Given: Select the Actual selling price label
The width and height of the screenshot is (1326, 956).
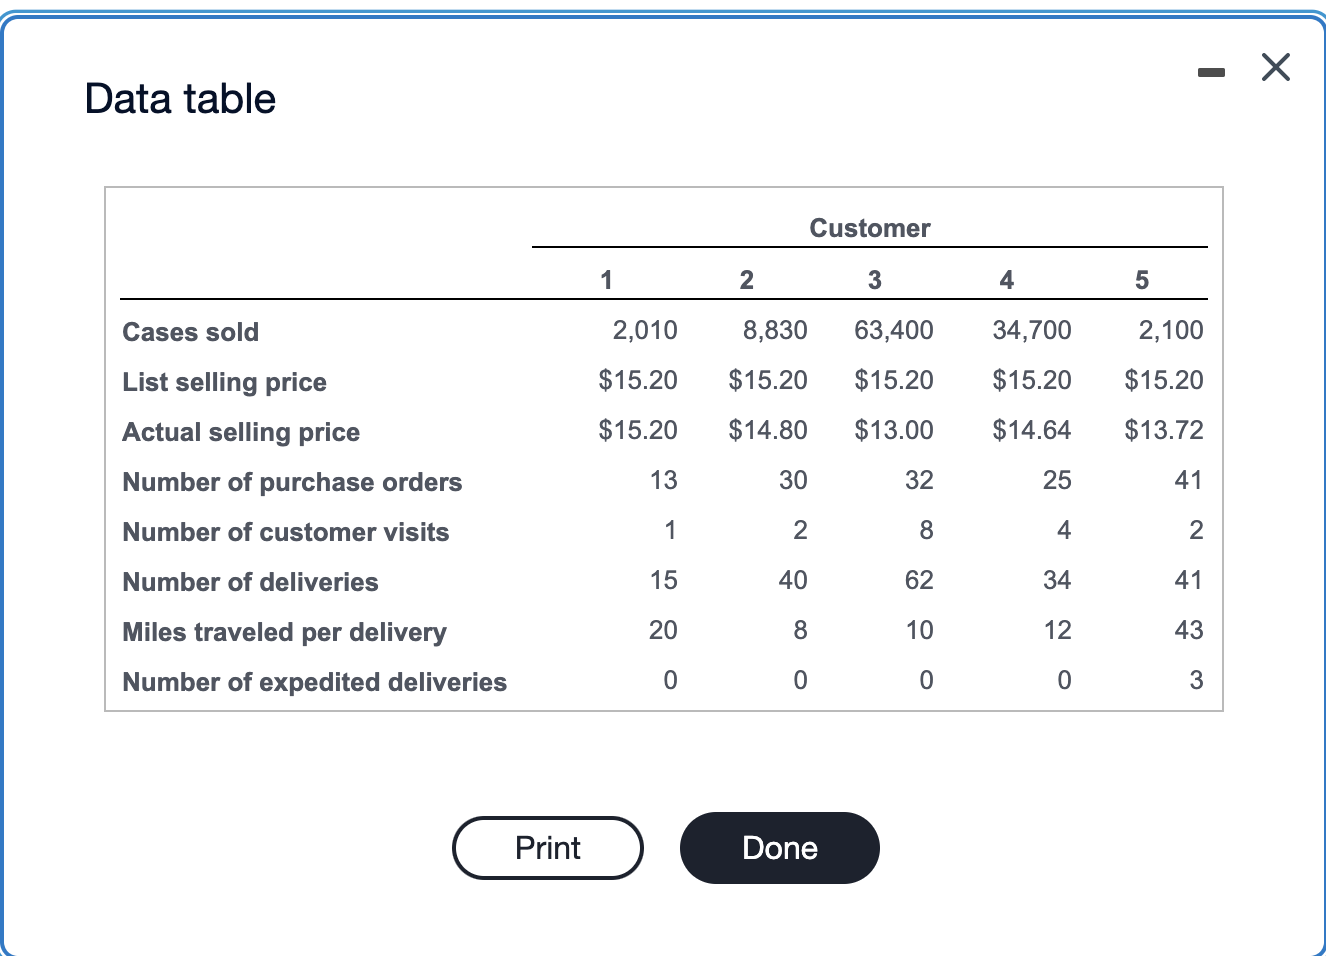Looking at the screenshot, I should [x=240, y=431].
